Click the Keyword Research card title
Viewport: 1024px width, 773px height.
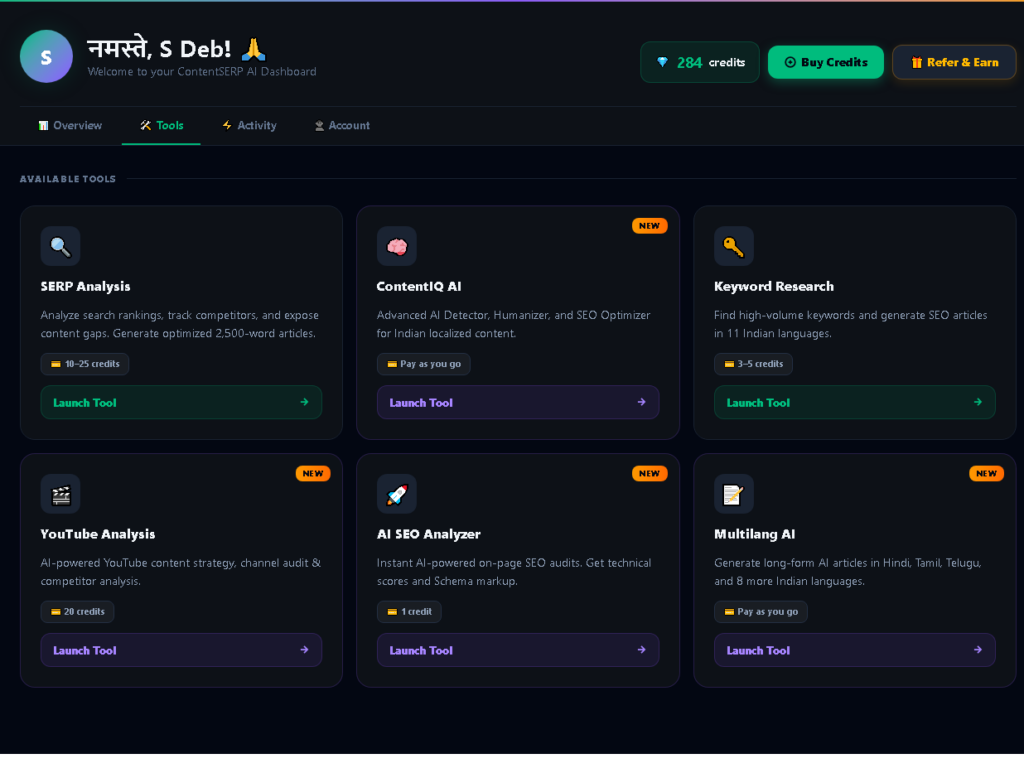click(774, 287)
